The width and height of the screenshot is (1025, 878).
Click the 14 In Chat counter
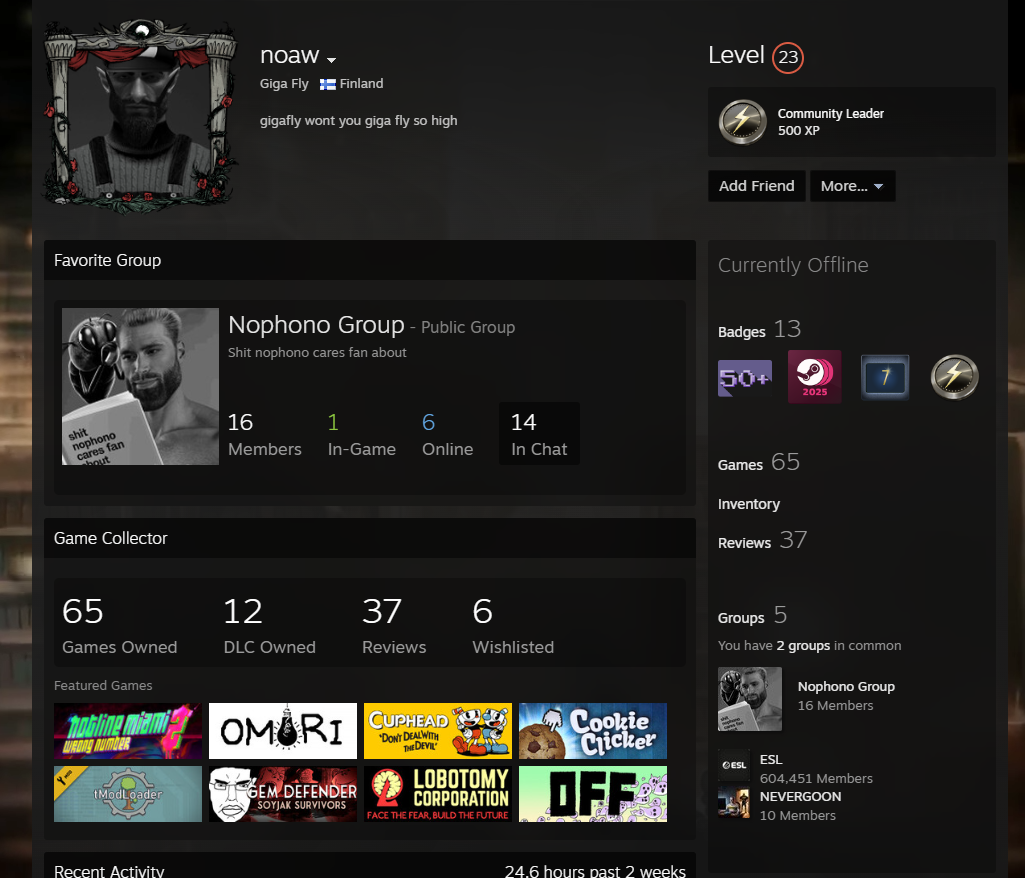(539, 434)
